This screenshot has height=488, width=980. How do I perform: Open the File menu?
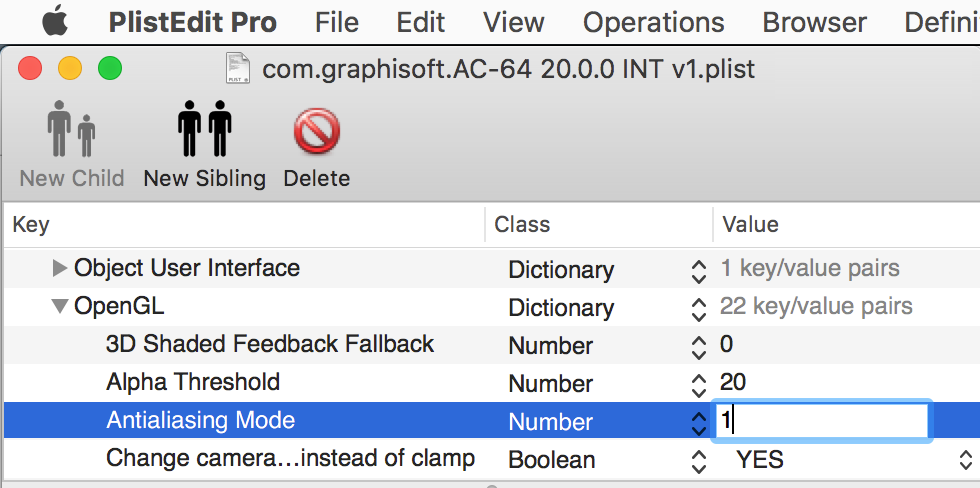(x=337, y=22)
